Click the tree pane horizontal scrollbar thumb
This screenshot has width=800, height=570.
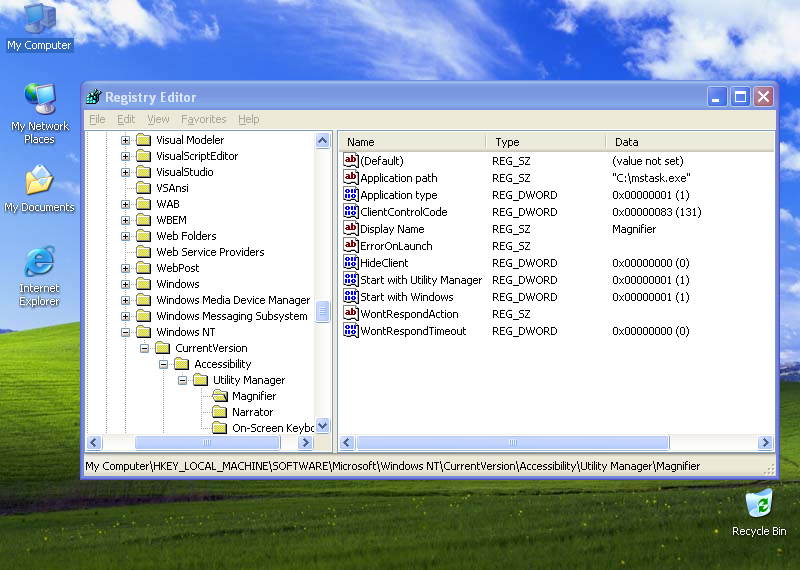pyautogui.click(x=207, y=442)
